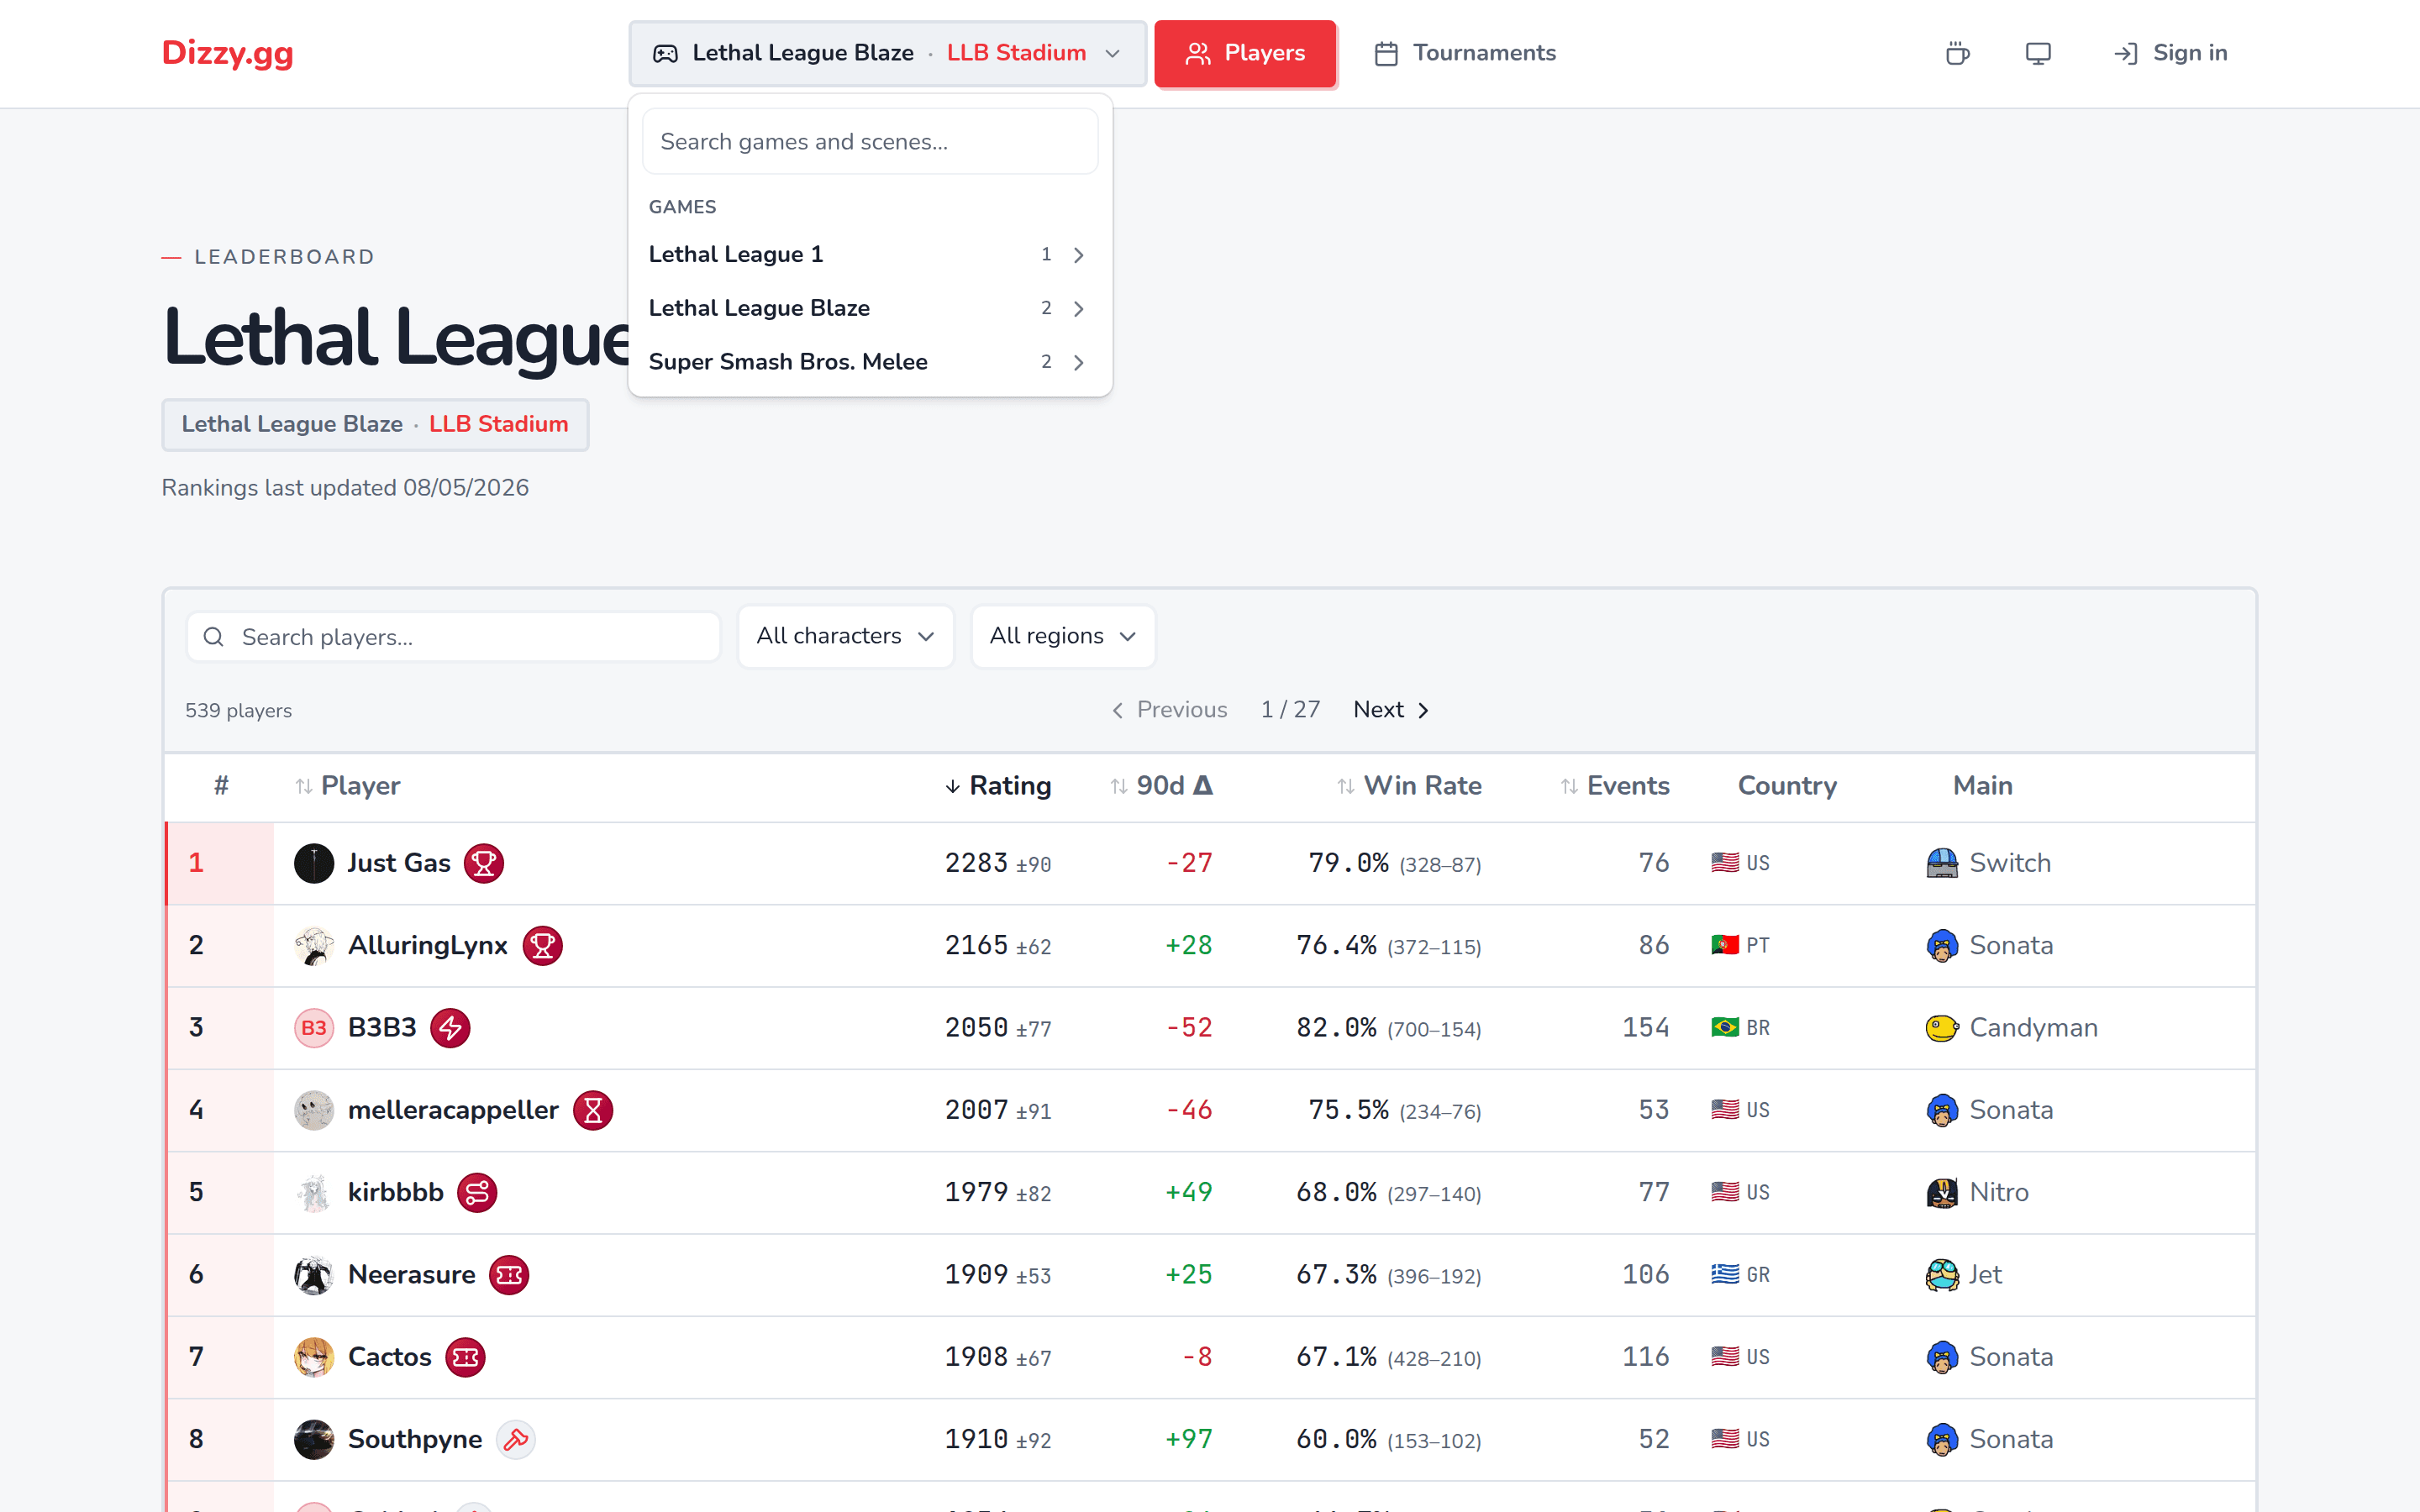Screen dimensions: 2420x1512
Task: Click events count 116 in Cactos row
Action: point(1645,1357)
